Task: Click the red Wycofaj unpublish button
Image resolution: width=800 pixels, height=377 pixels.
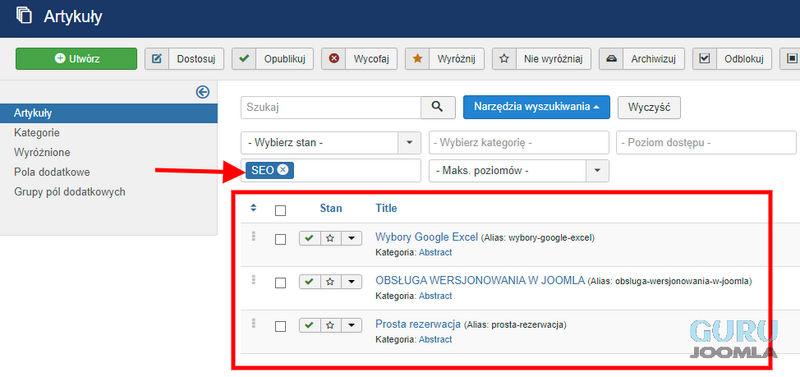Action: click(x=359, y=59)
